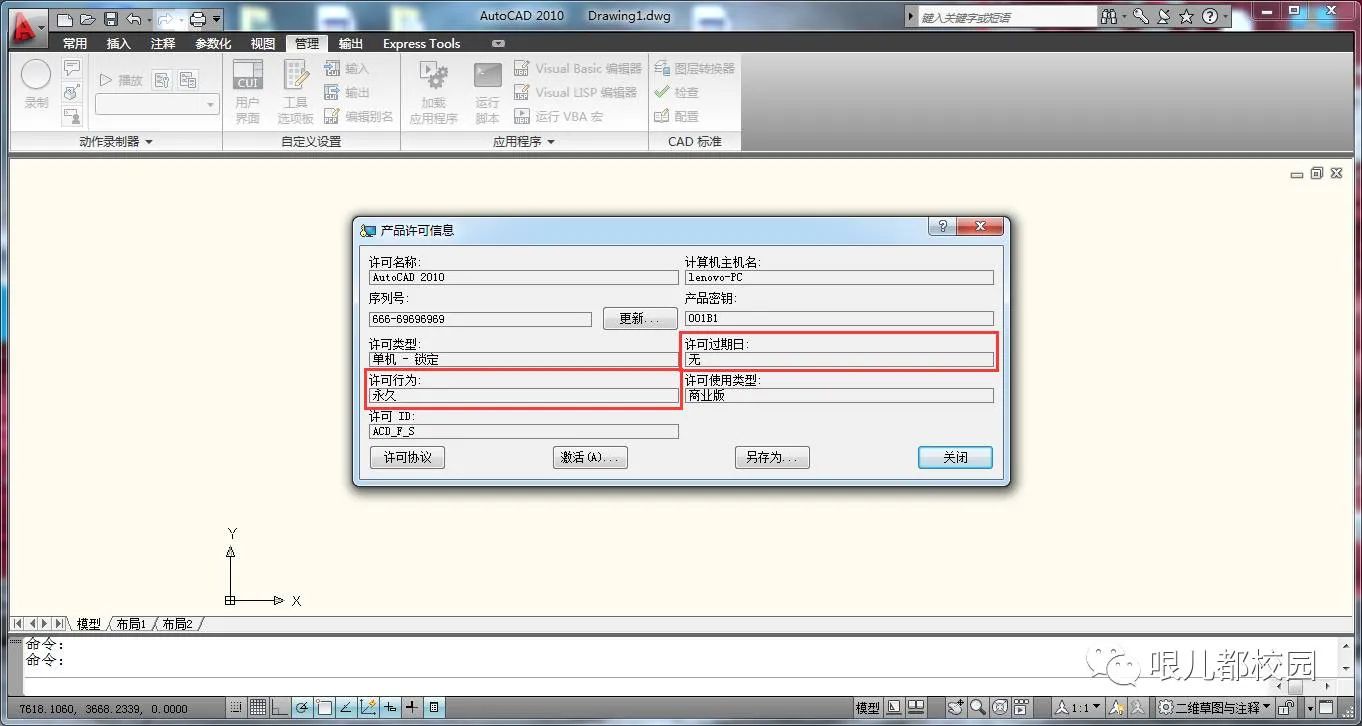Click the Quick View Drawings status icon
This screenshot has width=1362, height=726.
(915, 708)
